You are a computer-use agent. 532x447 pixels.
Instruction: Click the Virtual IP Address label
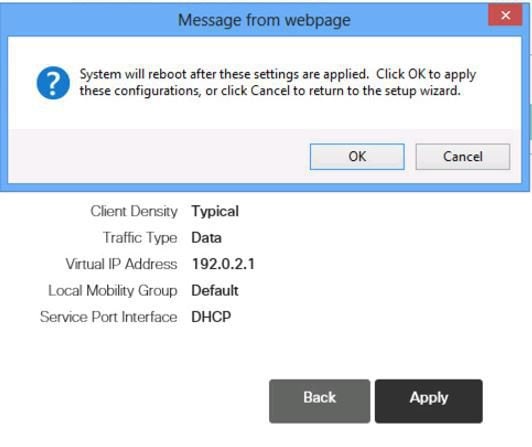(121, 264)
